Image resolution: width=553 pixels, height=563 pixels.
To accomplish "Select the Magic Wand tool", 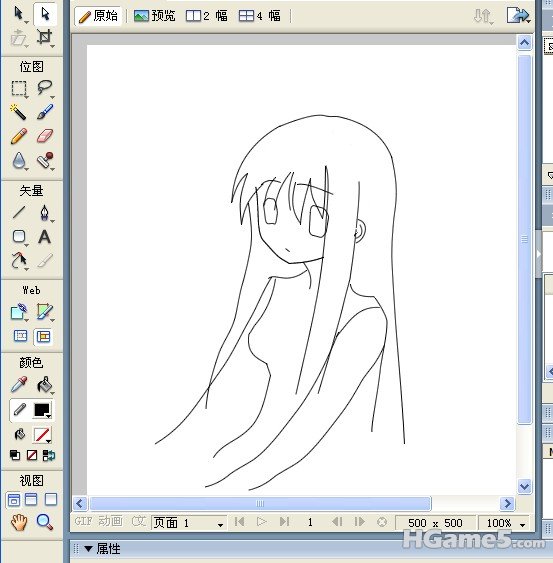I will coord(18,112).
